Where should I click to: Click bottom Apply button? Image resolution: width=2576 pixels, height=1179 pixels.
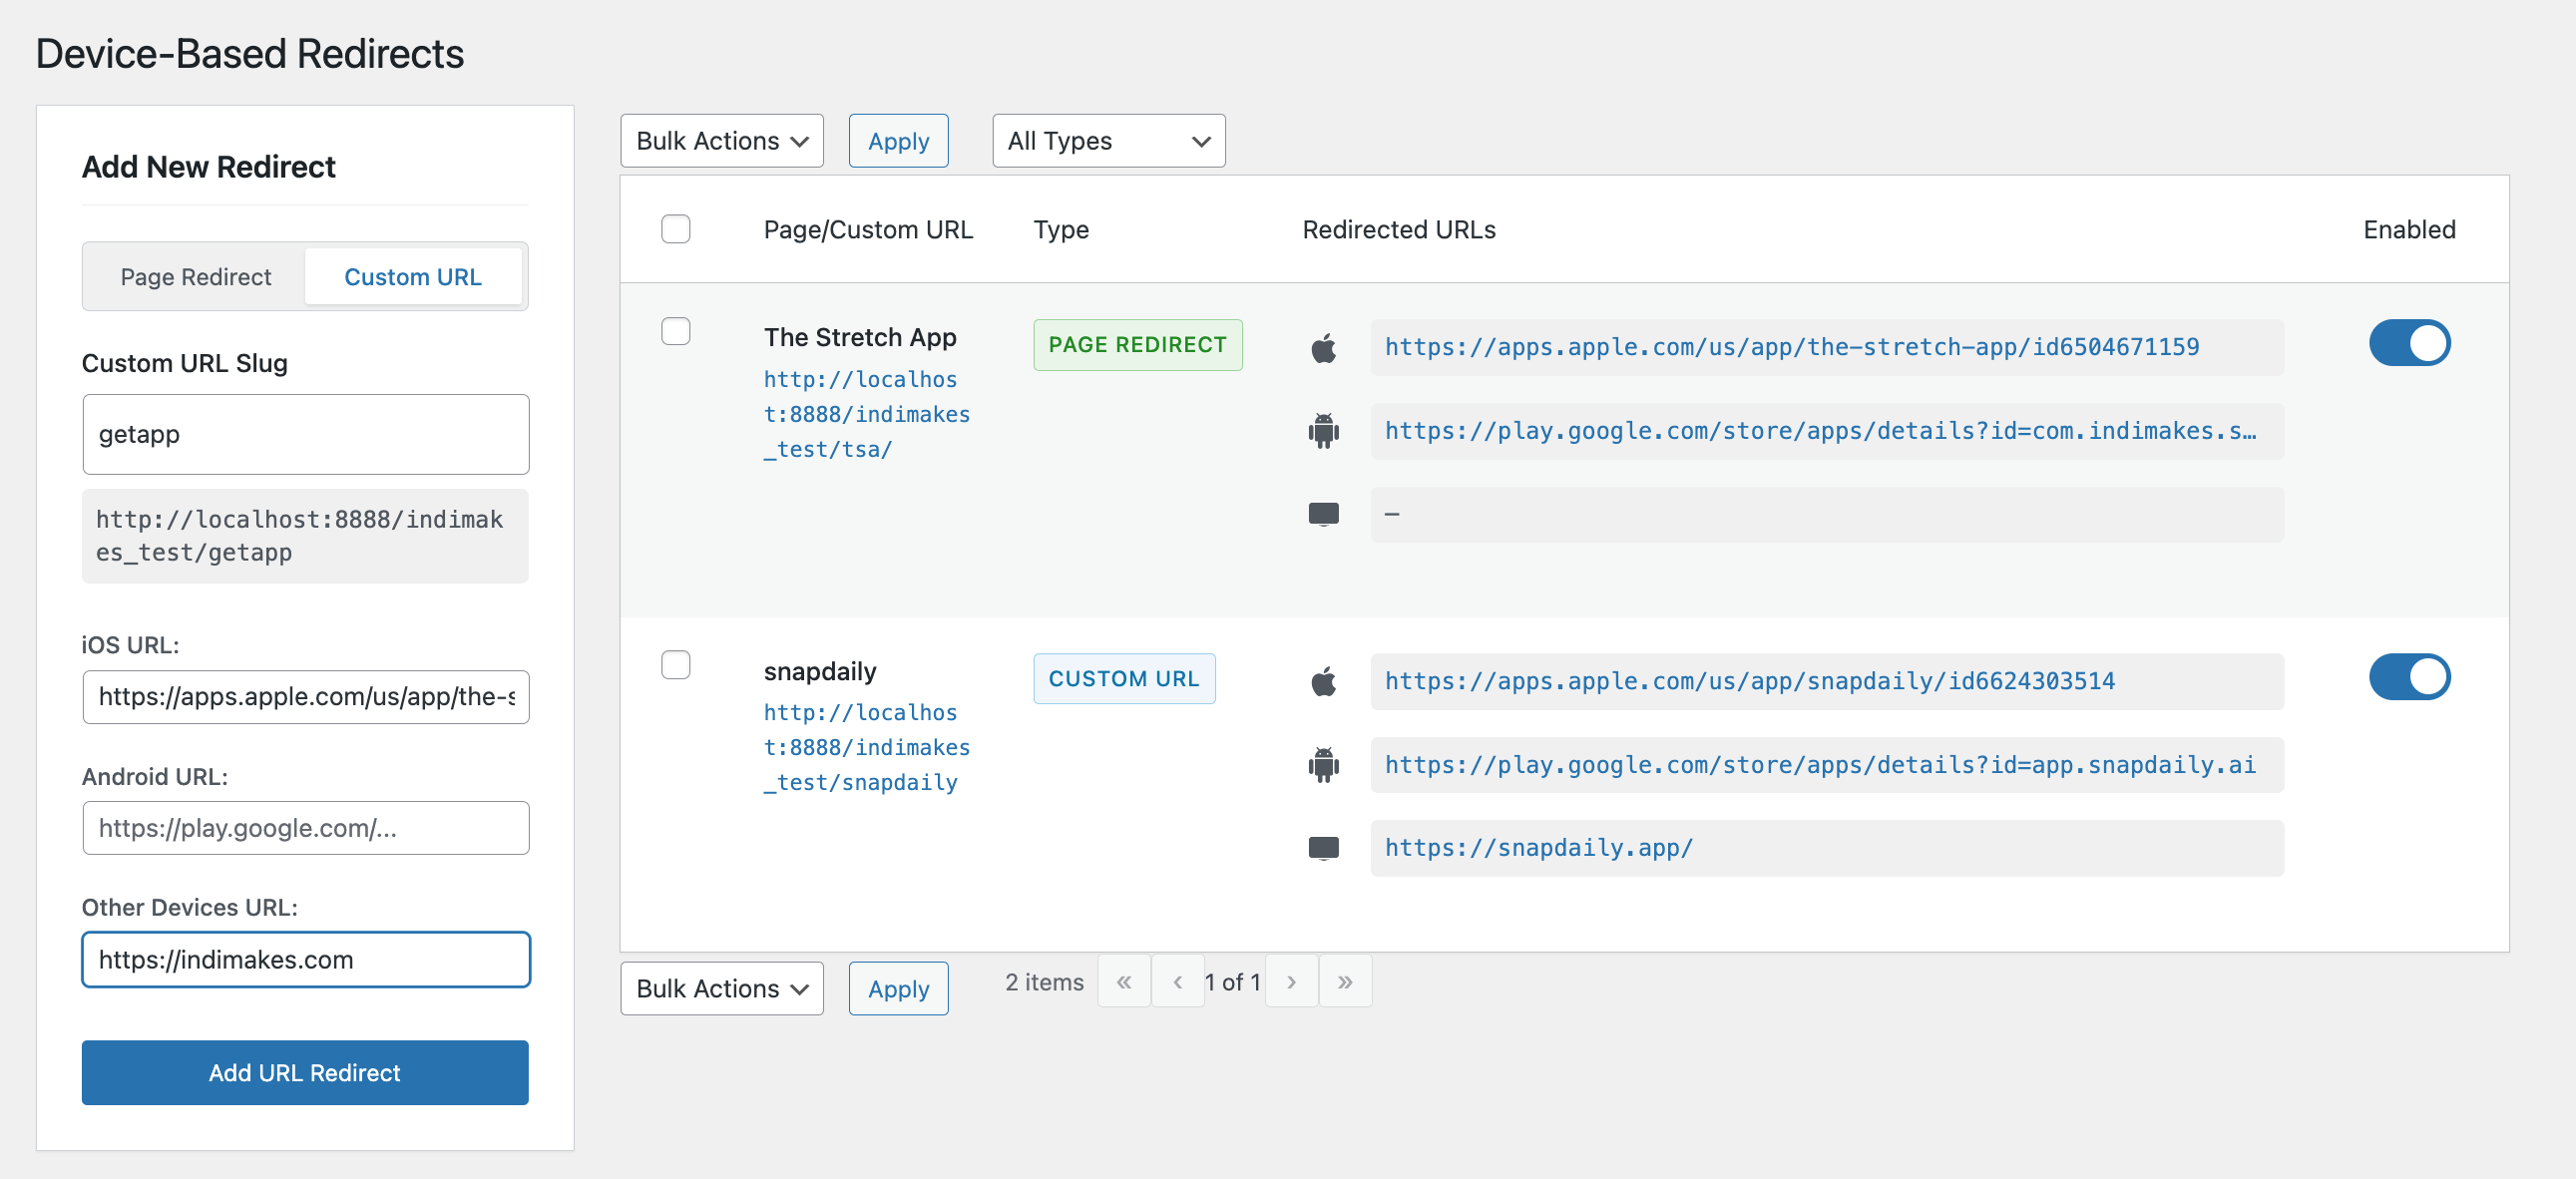898,989
